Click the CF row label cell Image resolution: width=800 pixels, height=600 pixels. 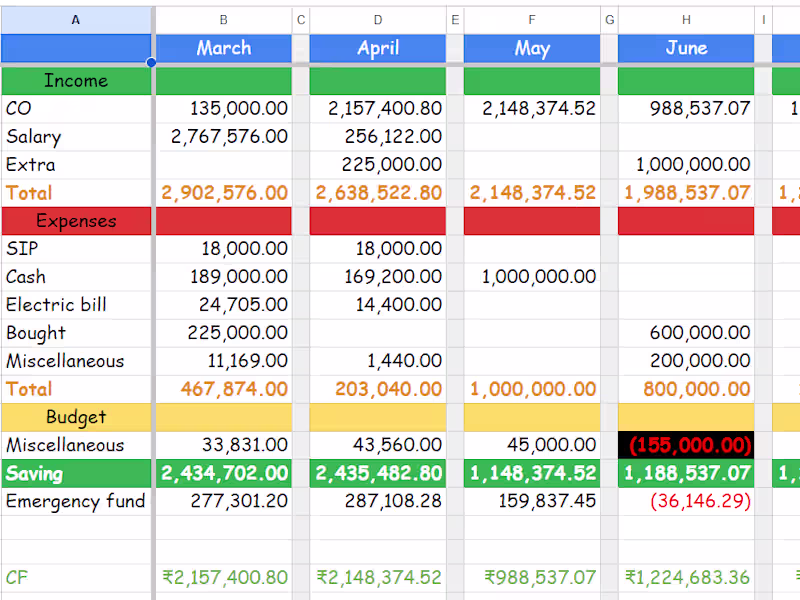click(76, 577)
